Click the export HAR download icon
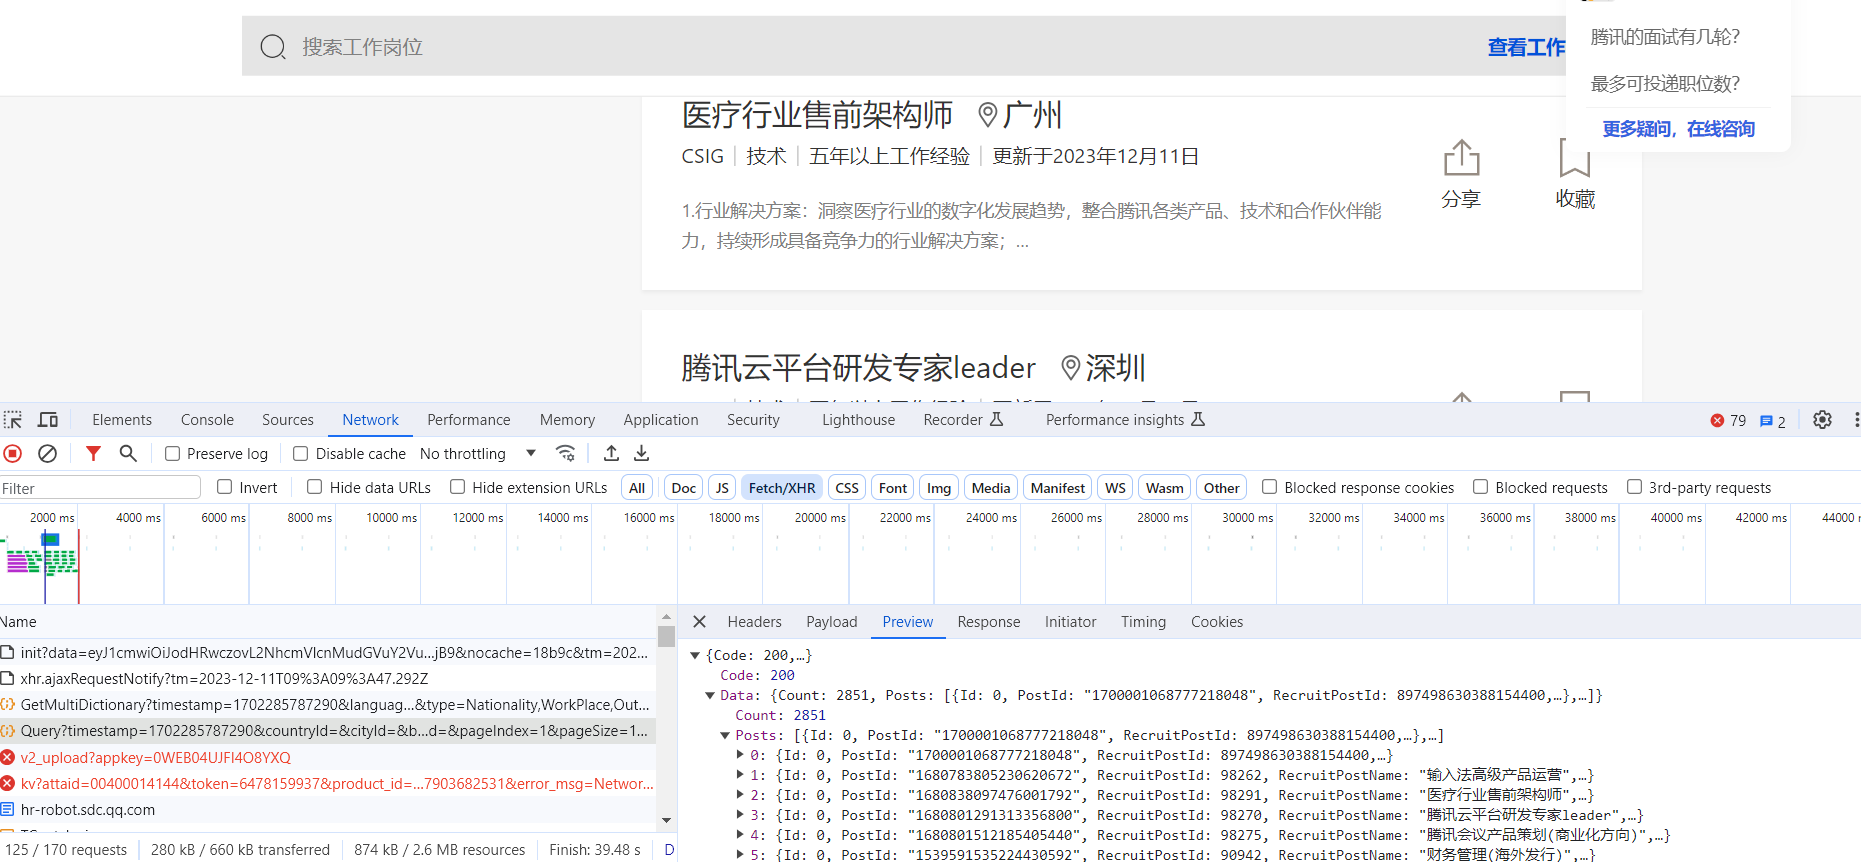Viewport: 1861px width, 862px height. (642, 454)
